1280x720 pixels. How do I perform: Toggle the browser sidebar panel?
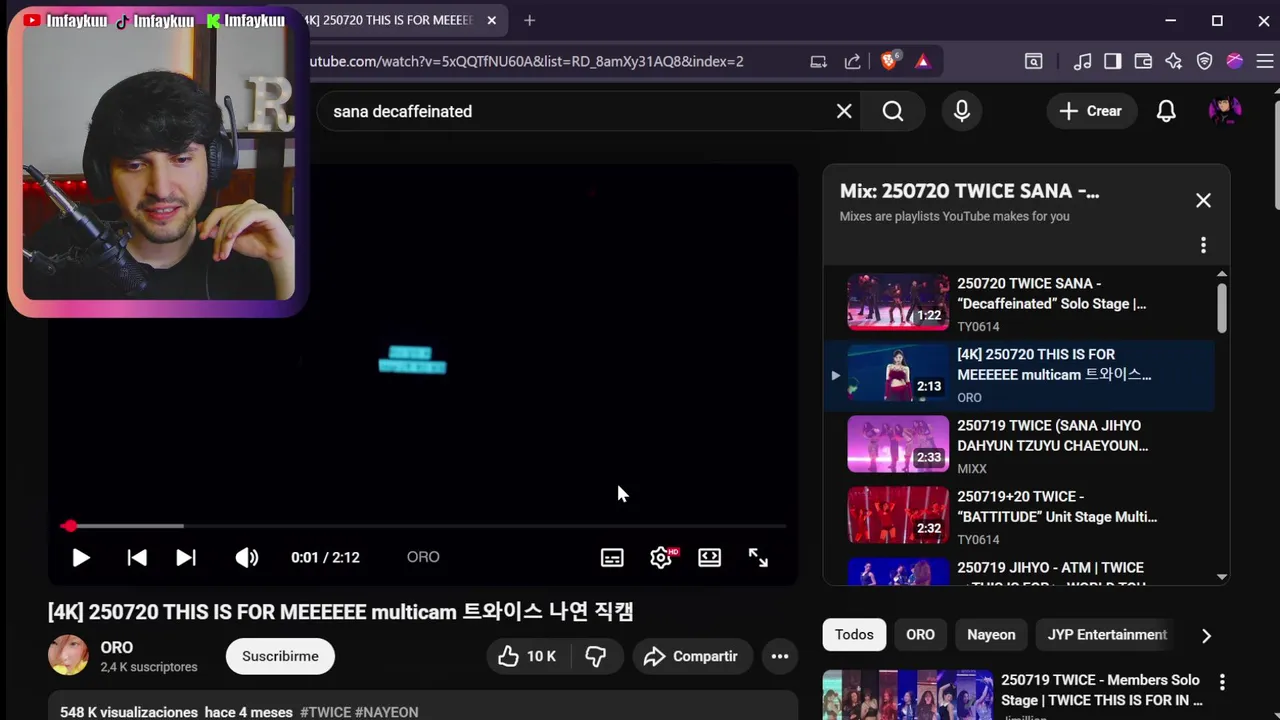pyautogui.click(x=1112, y=61)
